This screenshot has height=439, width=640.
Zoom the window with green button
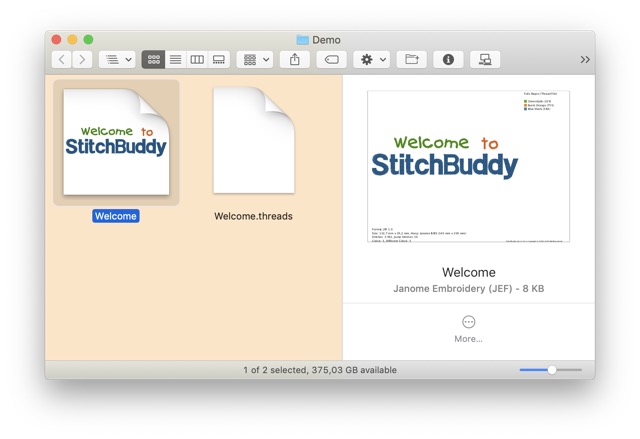[88, 40]
